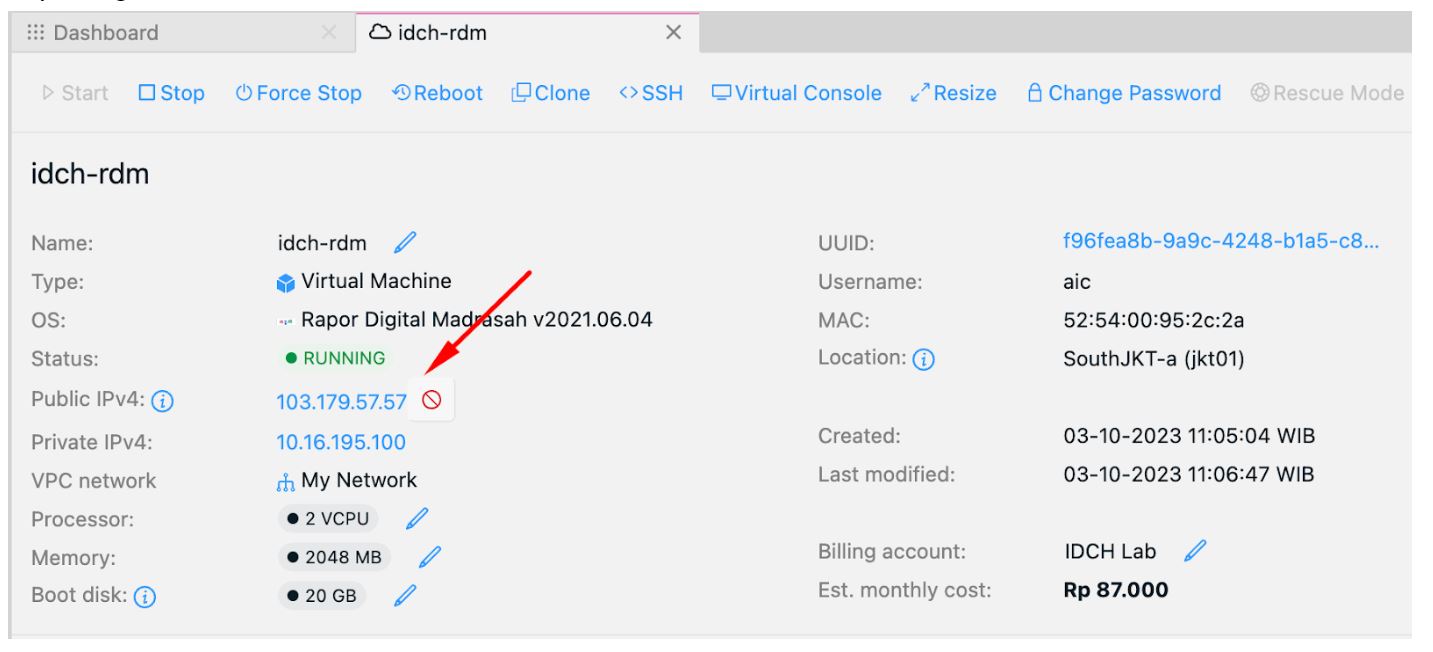Click the UUID link
The width and height of the screenshot is (1433, 652).
tap(1220, 242)
